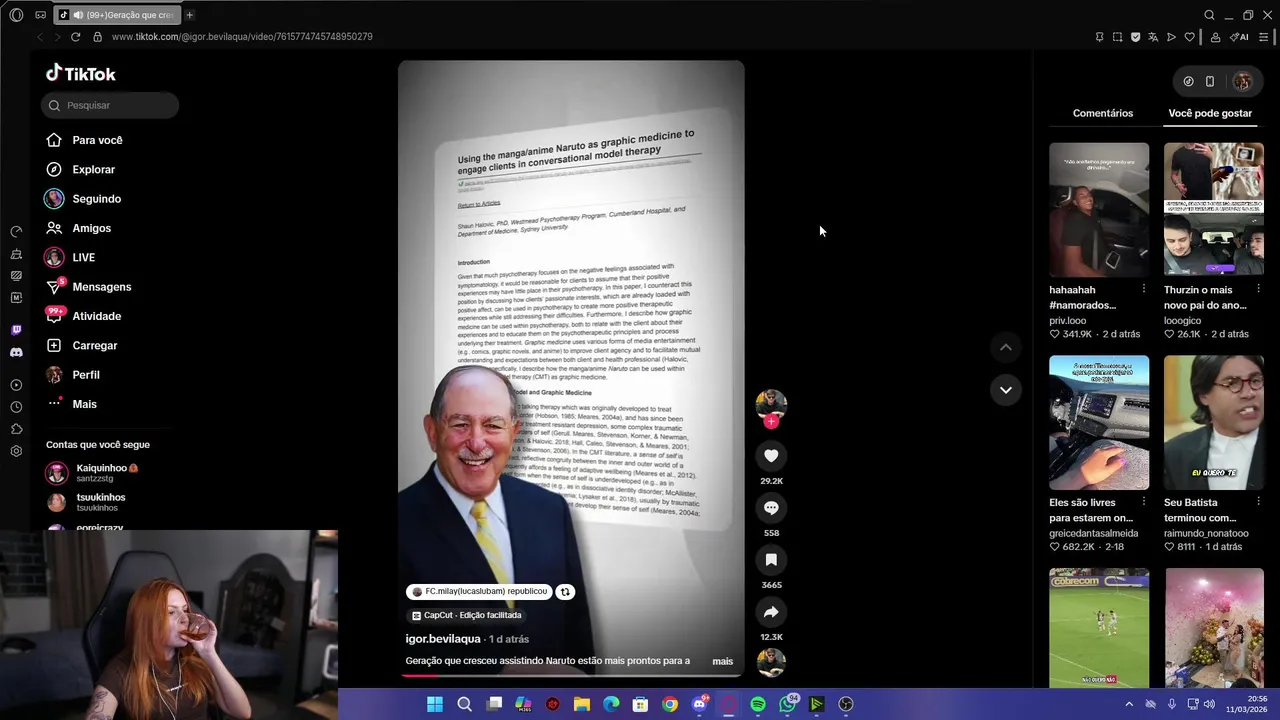Open Mensagens in the sidebar

pyautogui.click(x=88, y=287)
